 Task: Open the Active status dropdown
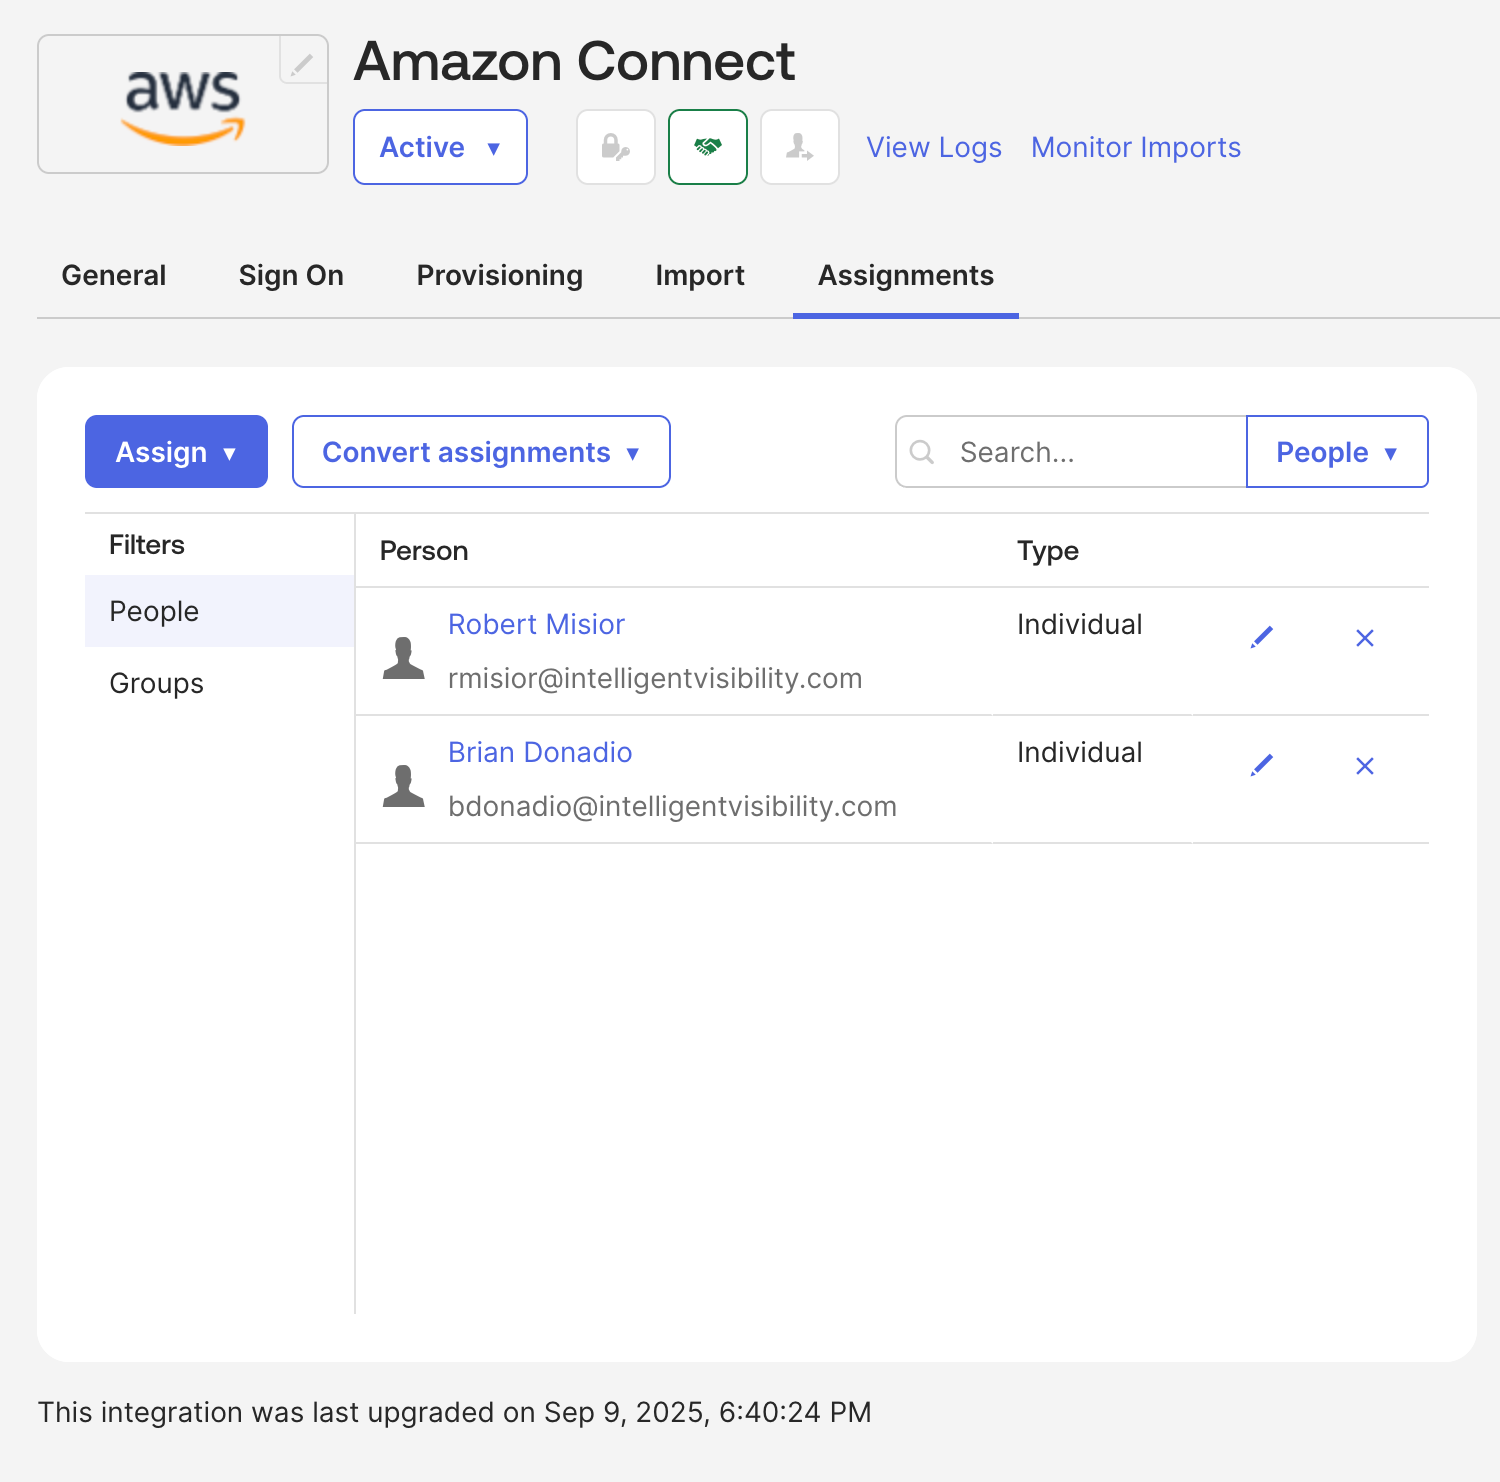tap(440, 148)
